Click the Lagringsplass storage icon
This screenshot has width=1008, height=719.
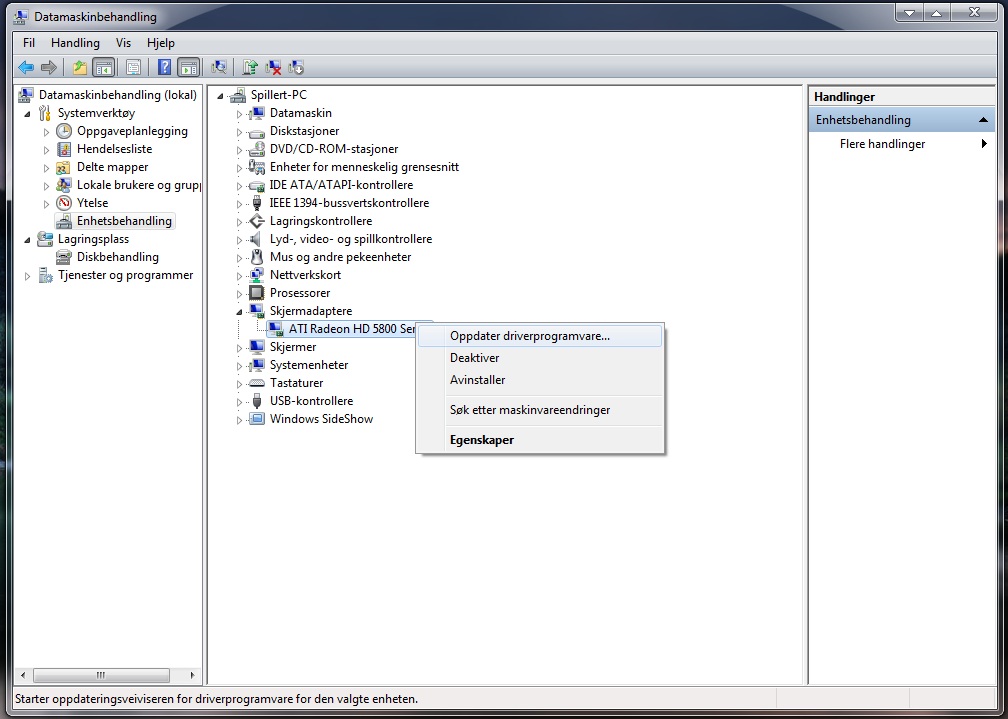pos(45,239)
